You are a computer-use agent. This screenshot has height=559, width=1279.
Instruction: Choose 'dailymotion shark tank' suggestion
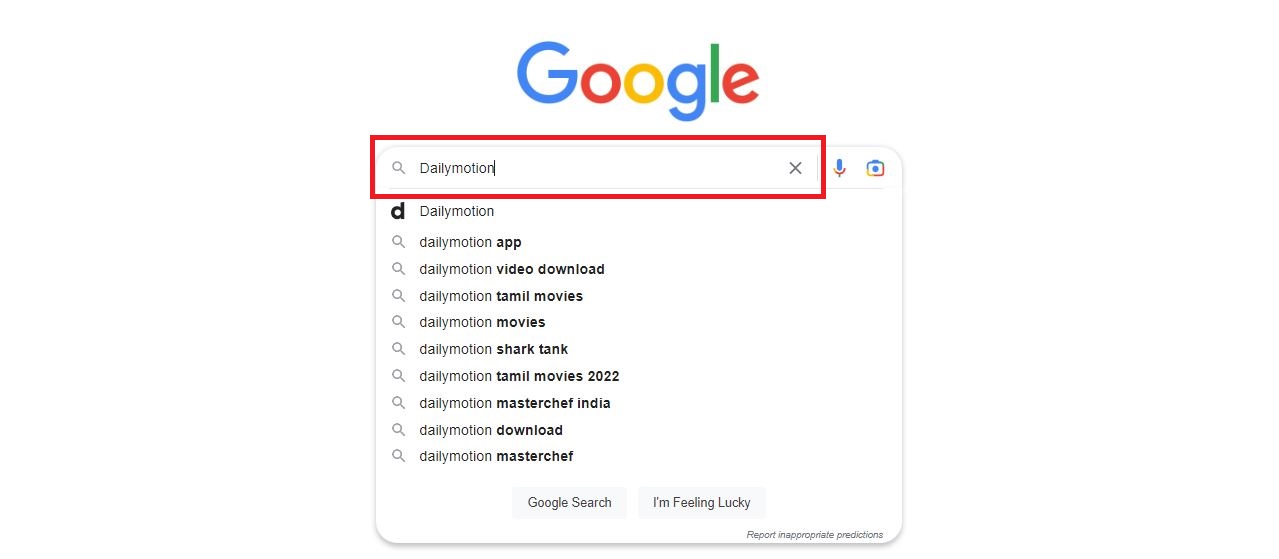493,349
